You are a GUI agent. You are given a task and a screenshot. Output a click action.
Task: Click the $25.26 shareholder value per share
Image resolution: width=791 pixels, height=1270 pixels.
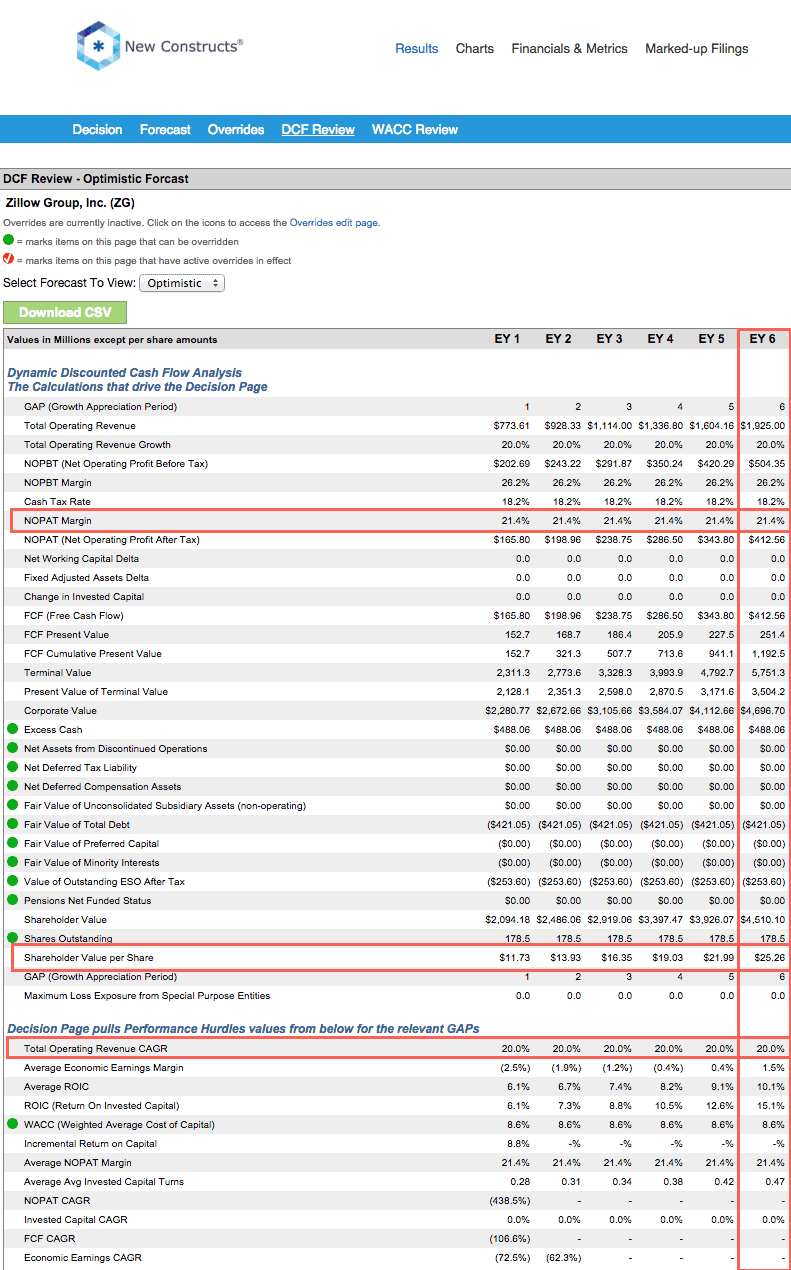767,957
